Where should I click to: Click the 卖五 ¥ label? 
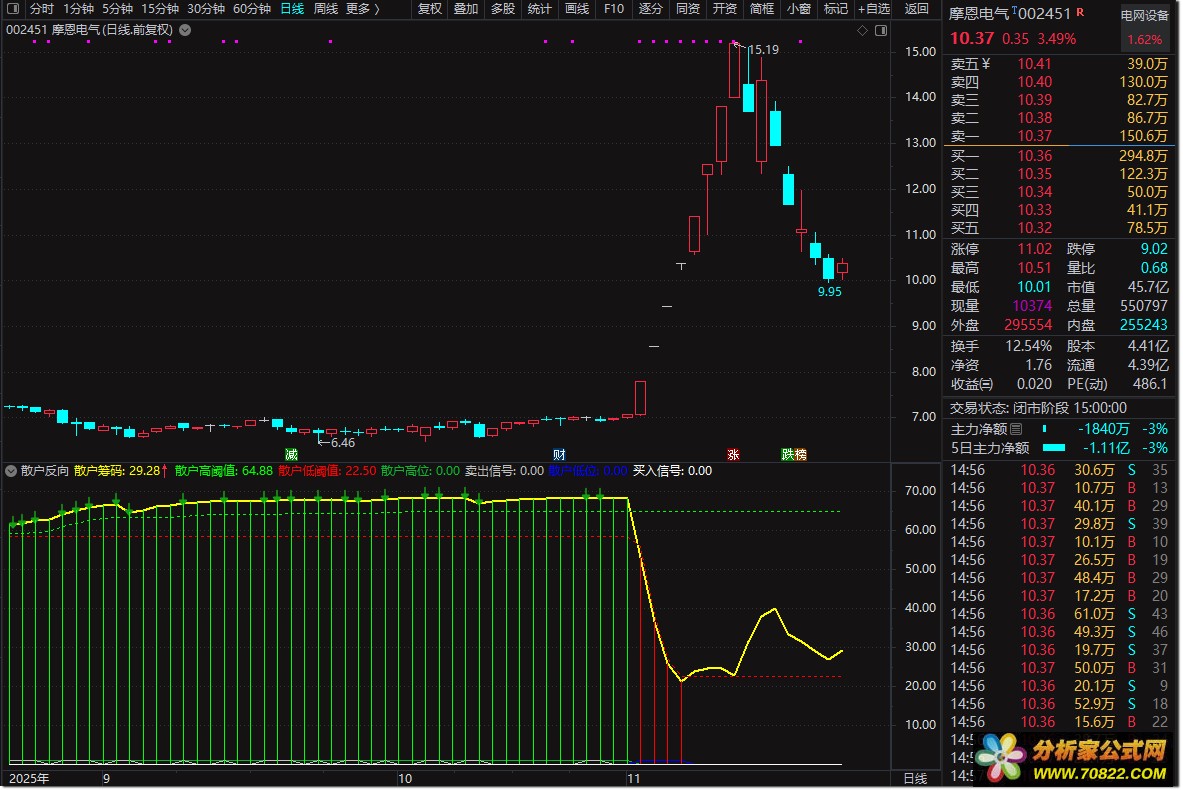click(x=970, y=64)
